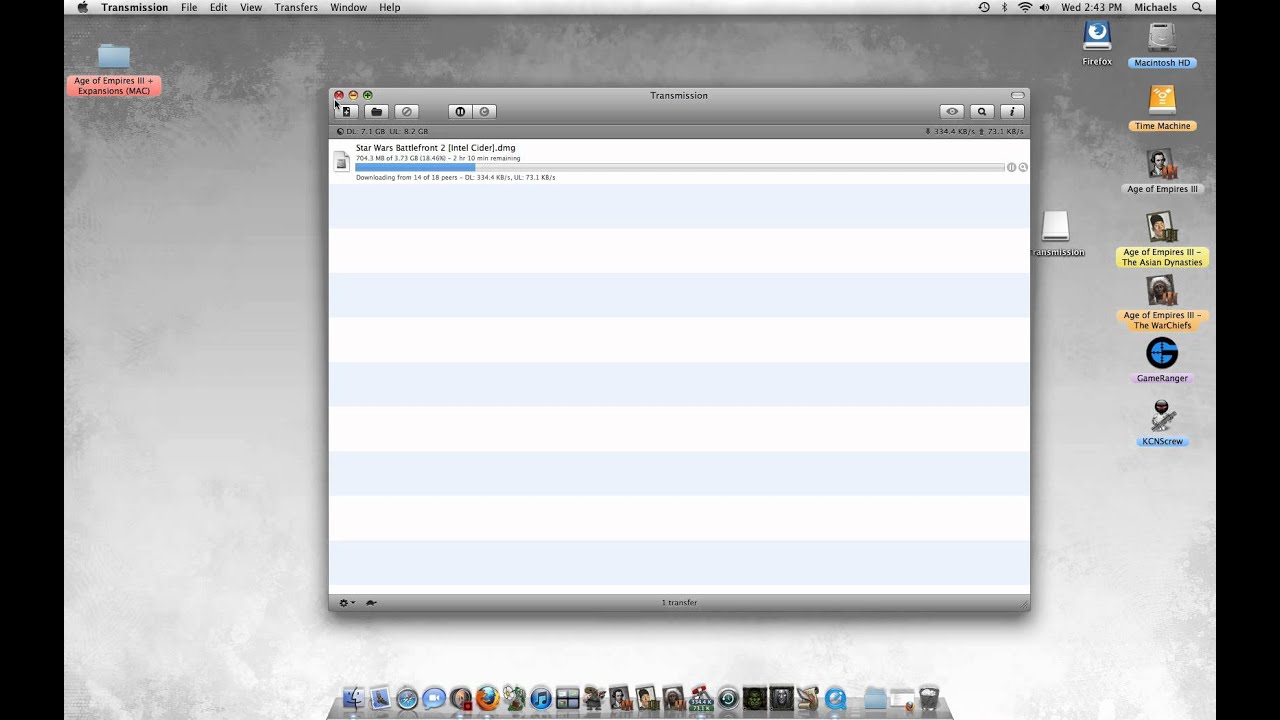Open the View menu
Screen dimensions: 1280x720
251,7
